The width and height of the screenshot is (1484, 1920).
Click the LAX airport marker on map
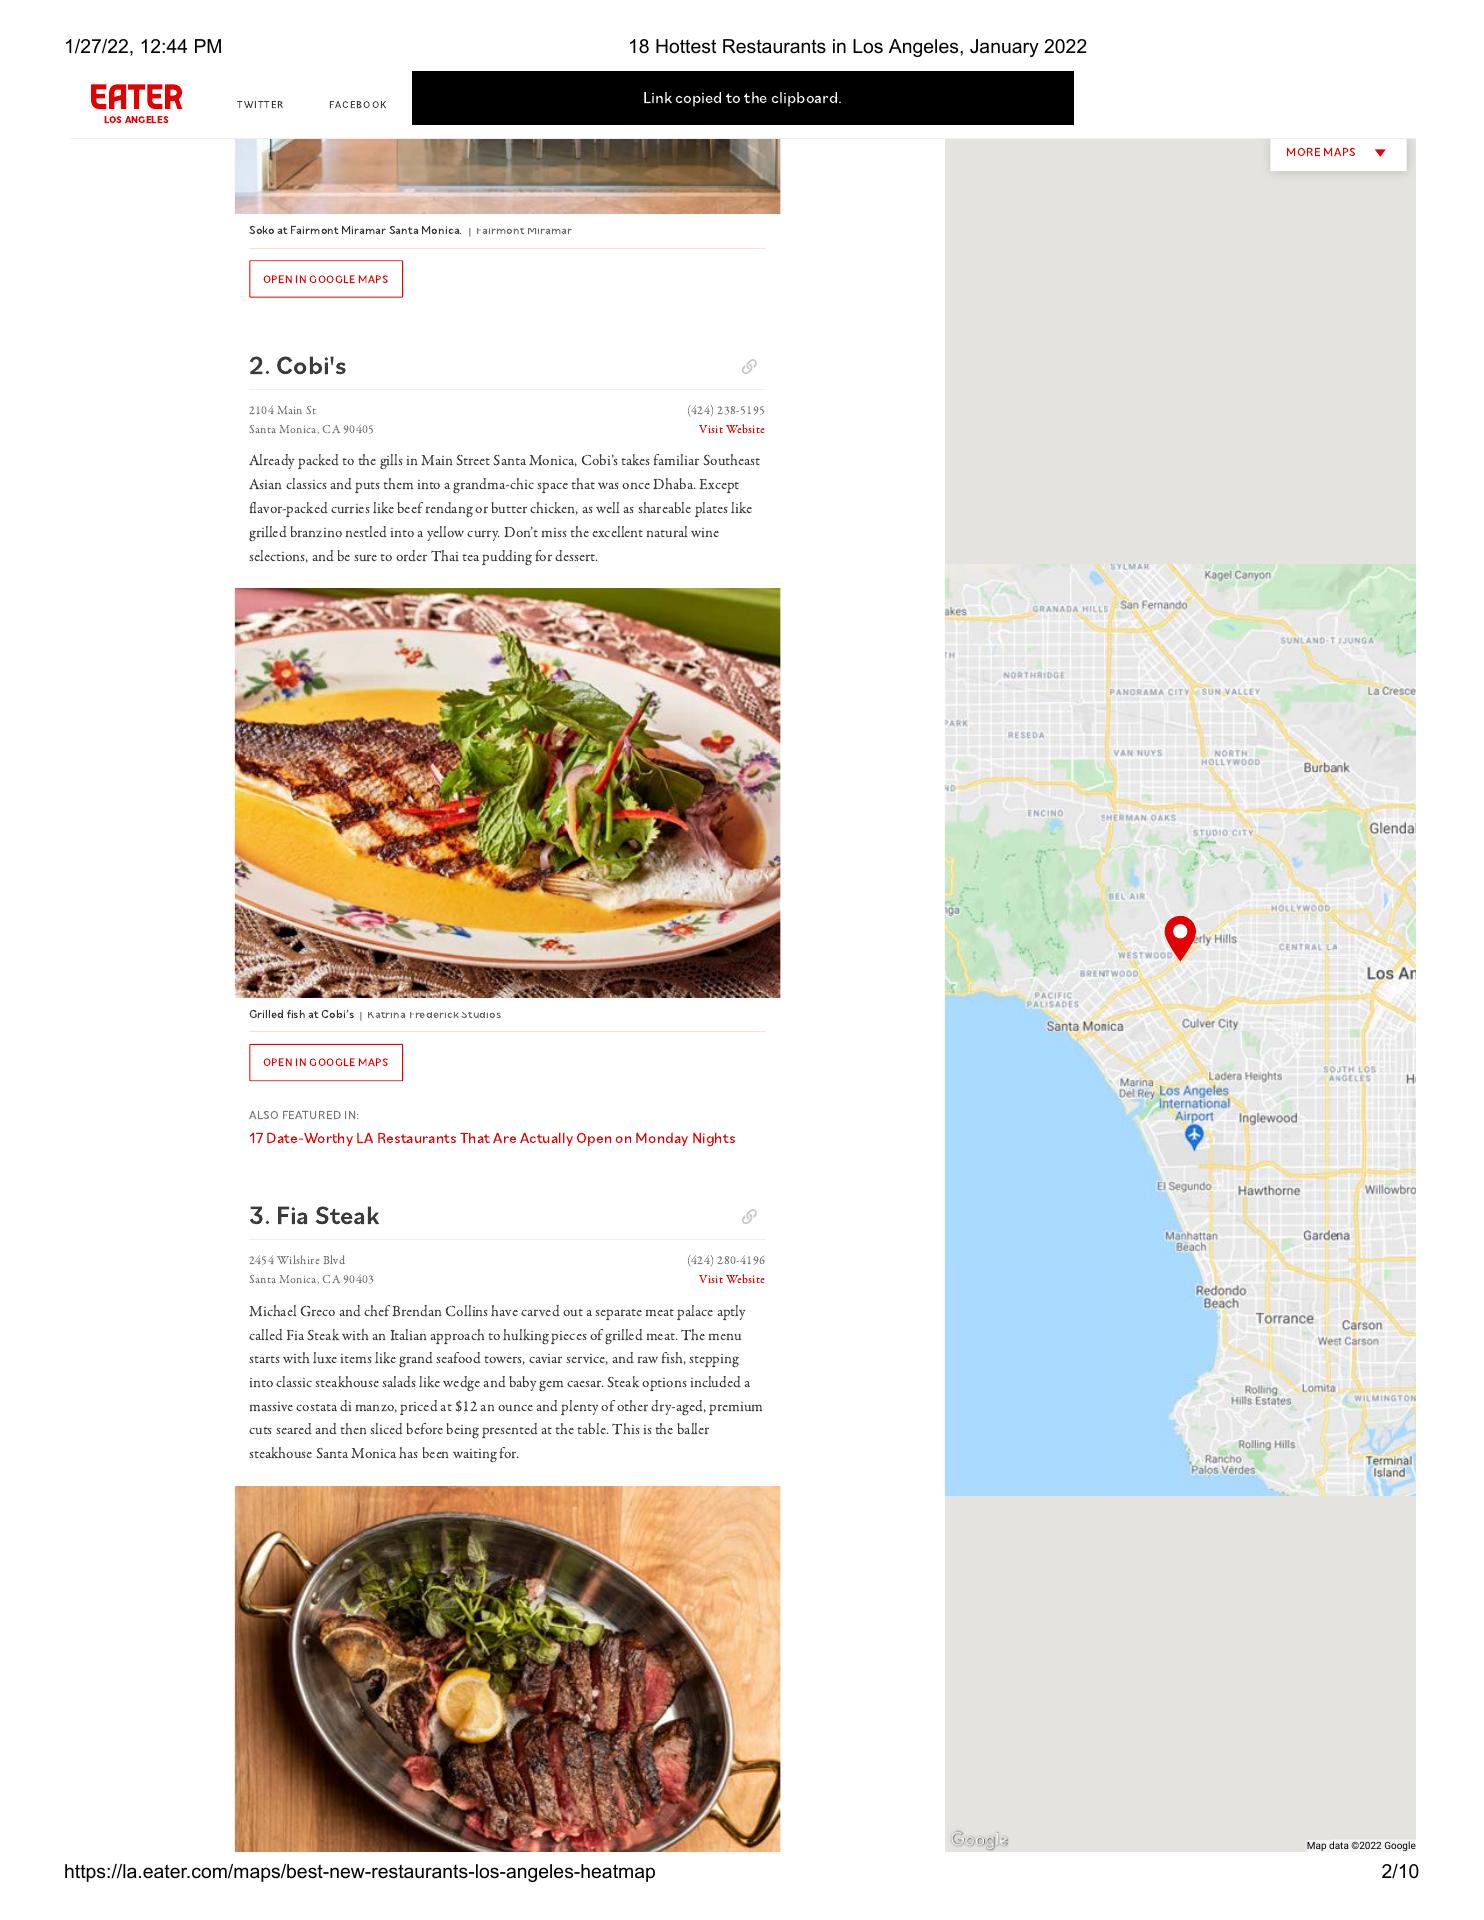(1193, 1136)
